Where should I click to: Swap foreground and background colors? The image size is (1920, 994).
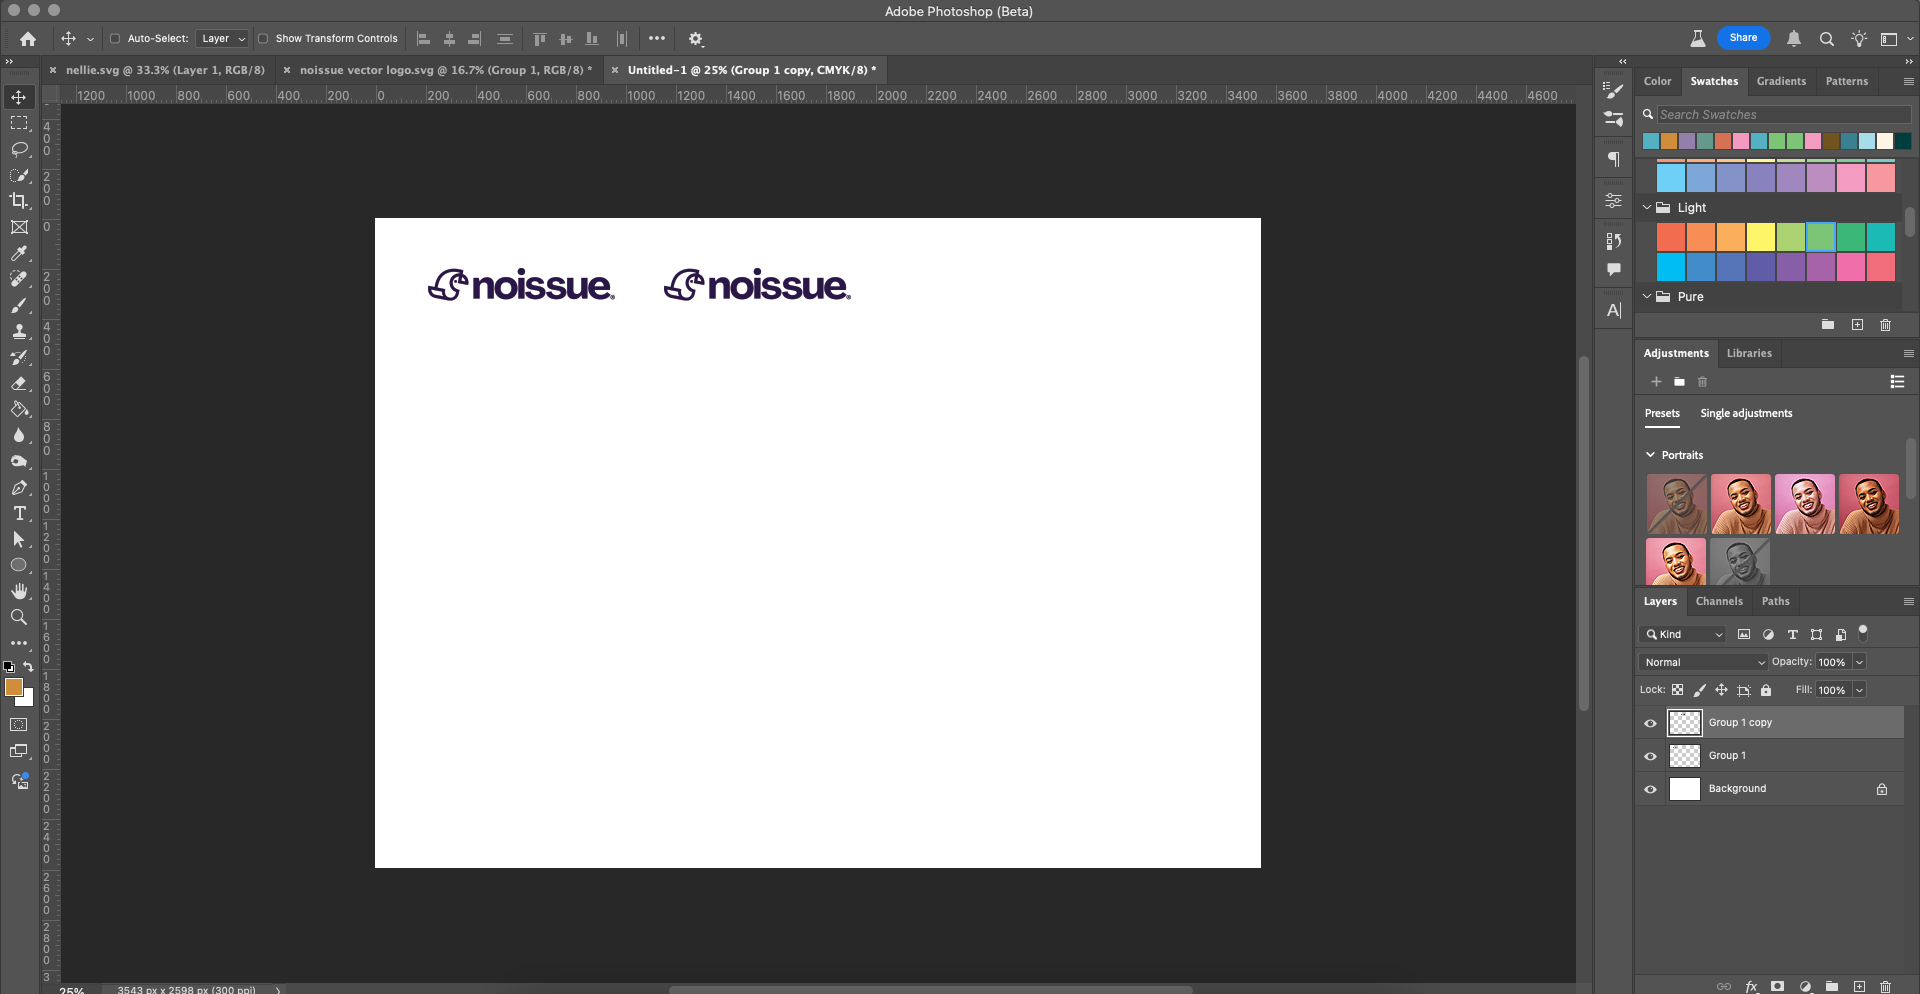pyautogui.click(x=28, y=667)
